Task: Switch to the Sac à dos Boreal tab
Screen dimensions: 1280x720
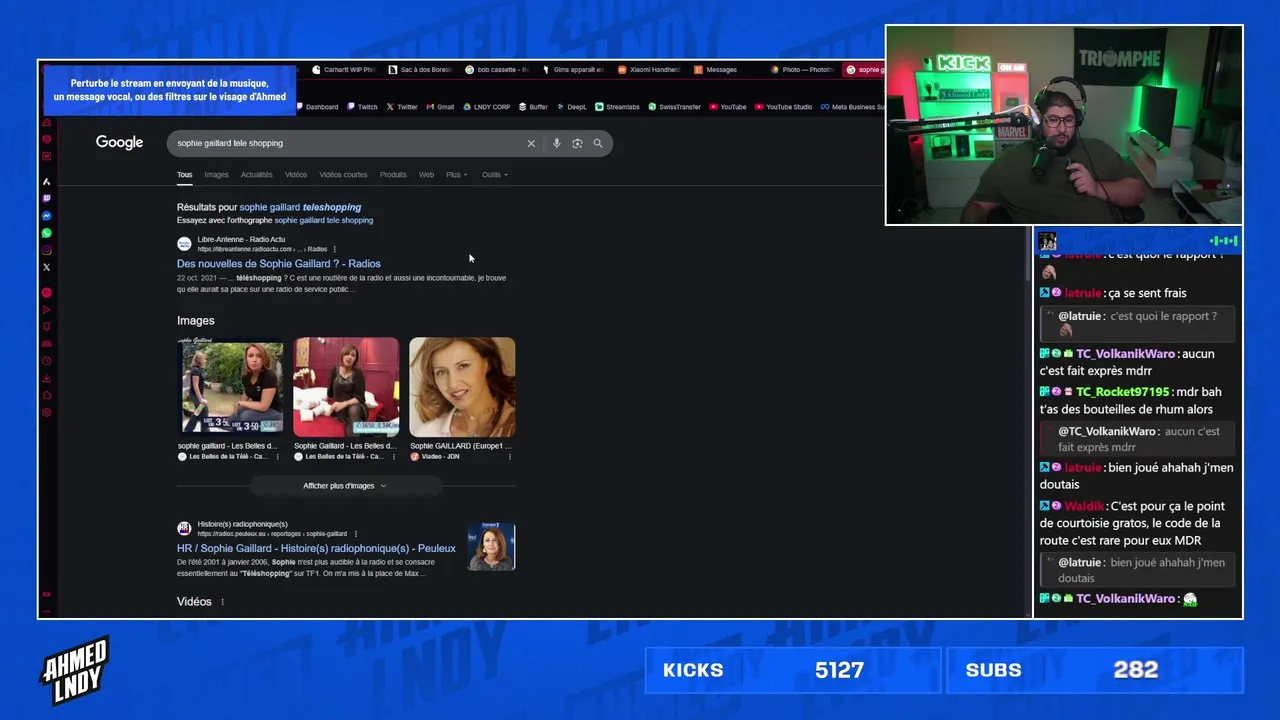Action: [420, 70]
